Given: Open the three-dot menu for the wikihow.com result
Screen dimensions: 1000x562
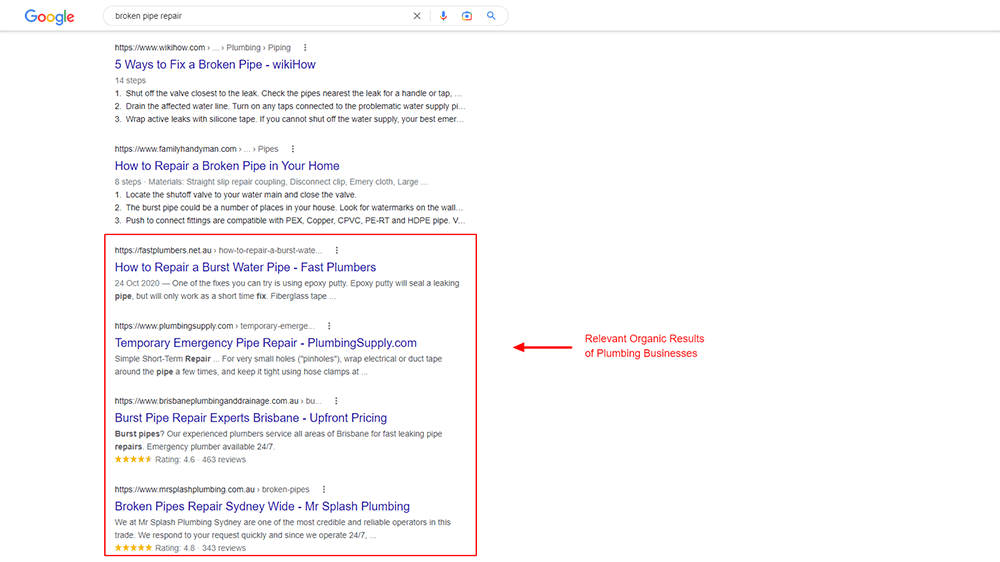Looking at the screenshot, I should coord(305,48).
